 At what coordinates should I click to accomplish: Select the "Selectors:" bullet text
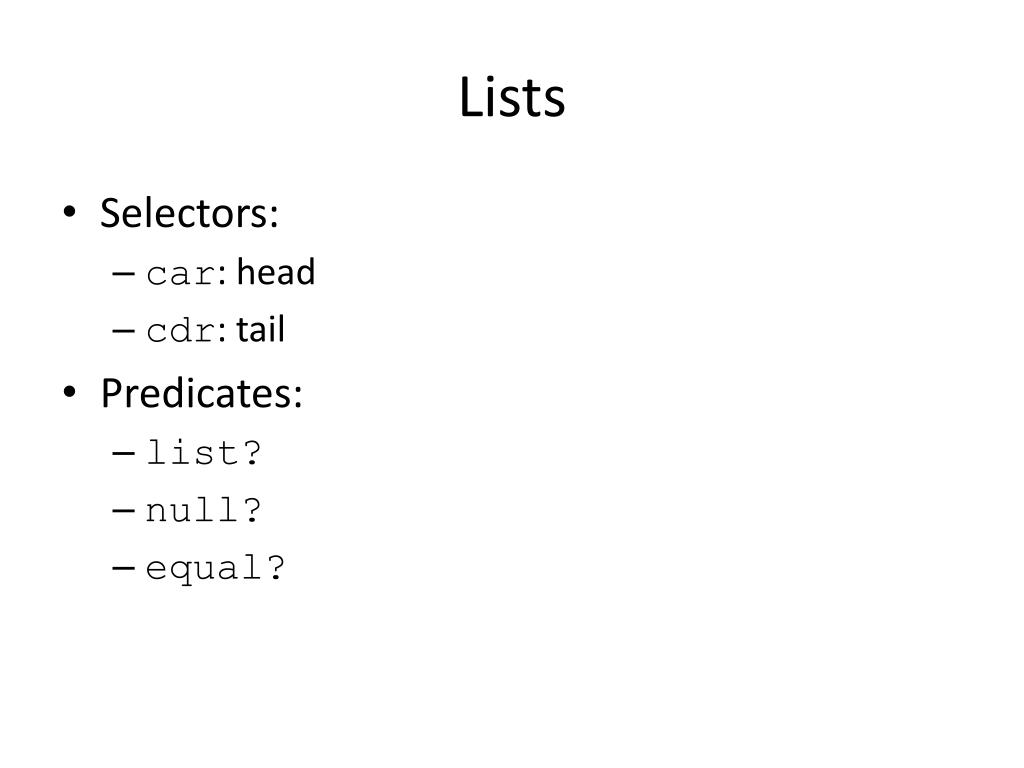(x=189, y=213)
